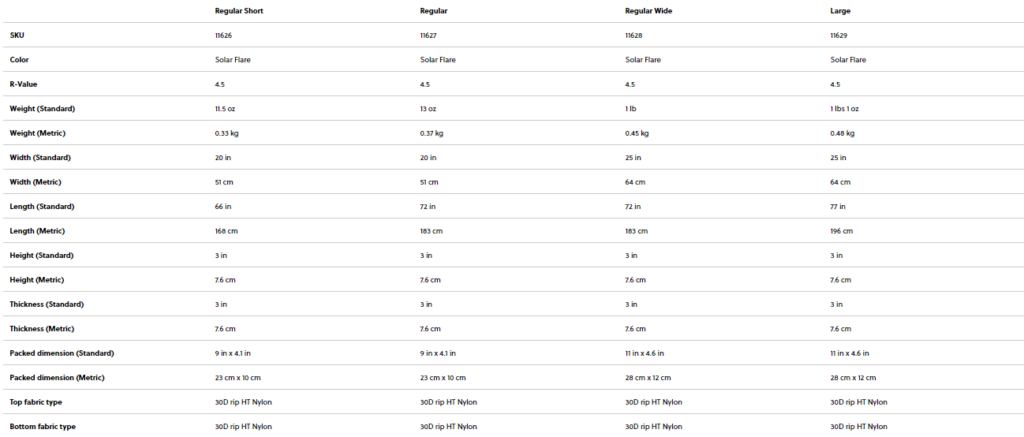This screenshot has height=437, width=1024.
Task: Click the 11 in x 4.6 in value under Large
Action: click(x=850, y=353)
